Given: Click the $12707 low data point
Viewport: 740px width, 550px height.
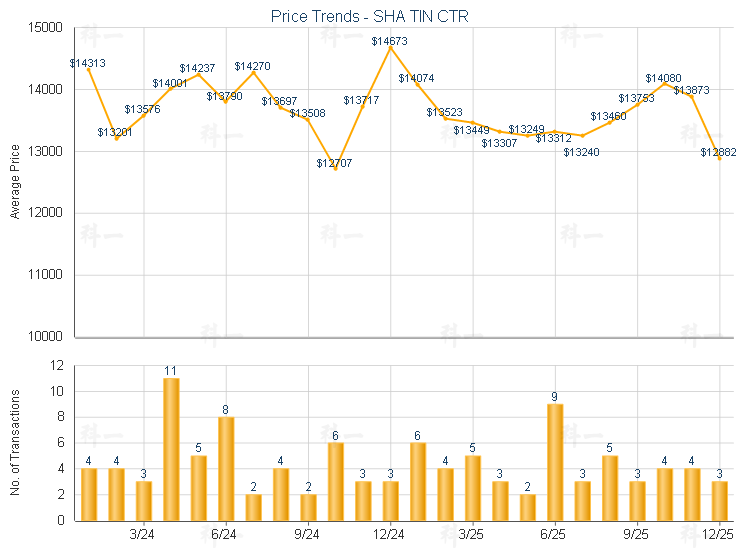Looking at the screenshot, I should point(335,169).
